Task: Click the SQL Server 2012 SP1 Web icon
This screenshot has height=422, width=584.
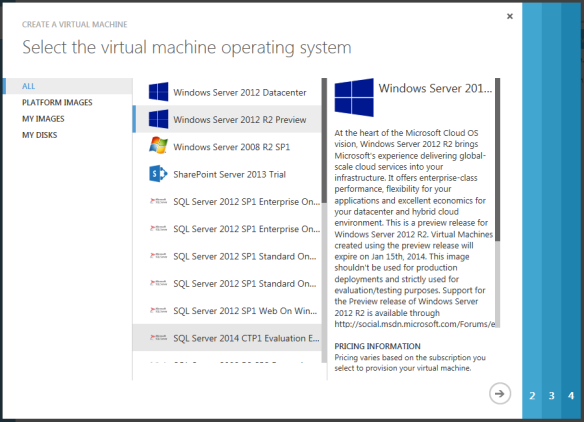Action: (x=158, y=310)
